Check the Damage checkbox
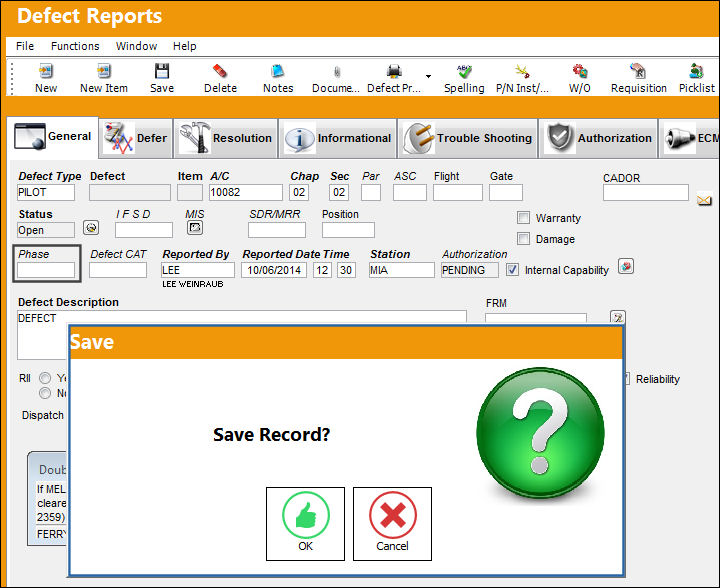 tap(523, 239)
